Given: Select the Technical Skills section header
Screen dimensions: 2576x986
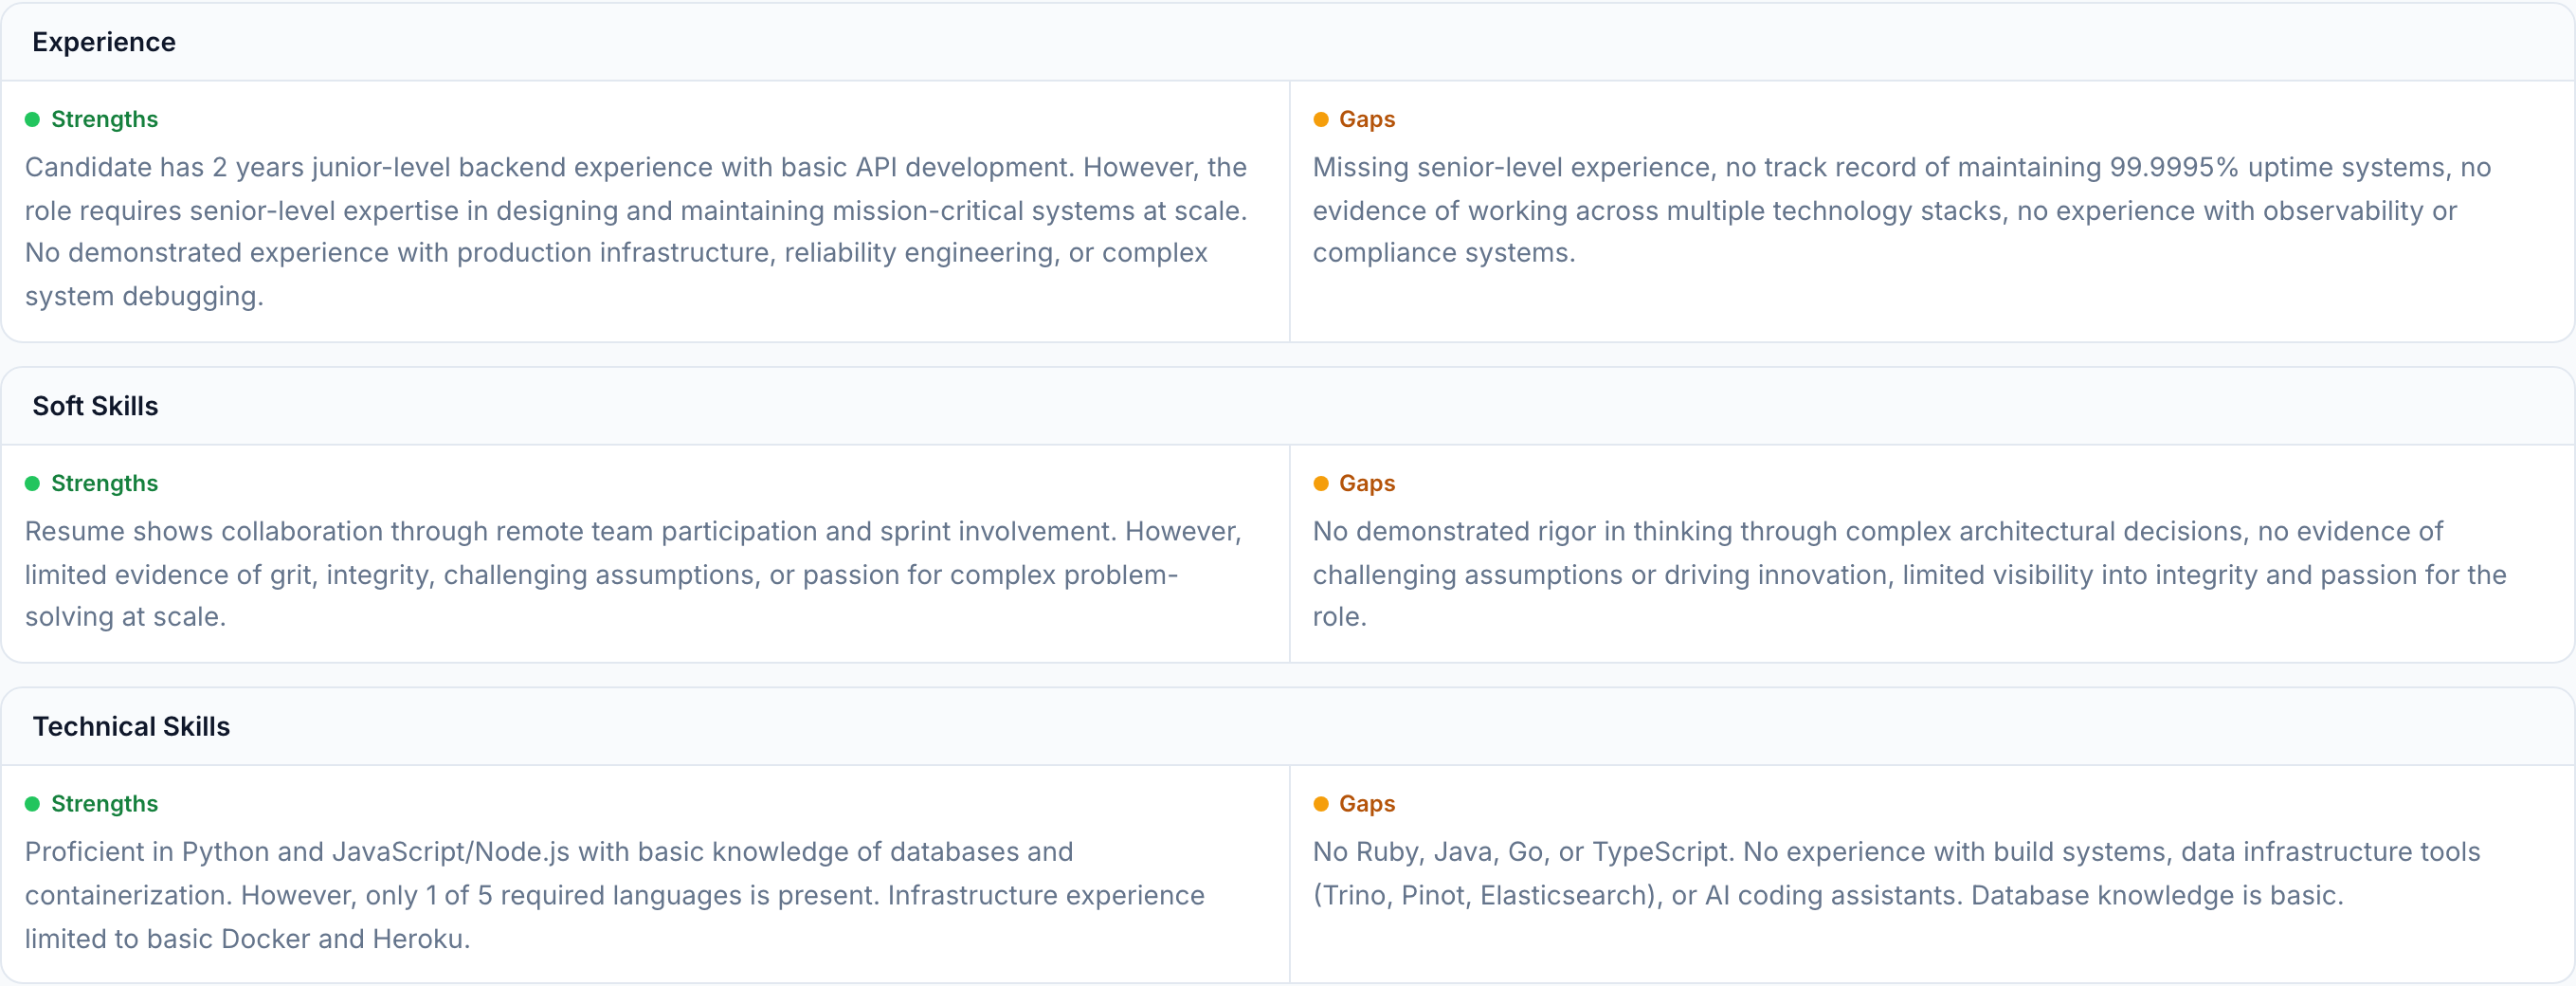Looking at the screenshot, I should tap(131, 726).
